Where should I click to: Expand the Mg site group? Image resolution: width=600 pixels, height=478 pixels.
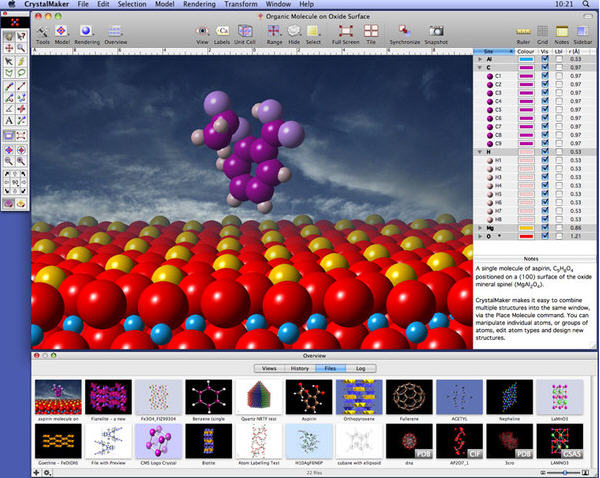tap(478, 229)
